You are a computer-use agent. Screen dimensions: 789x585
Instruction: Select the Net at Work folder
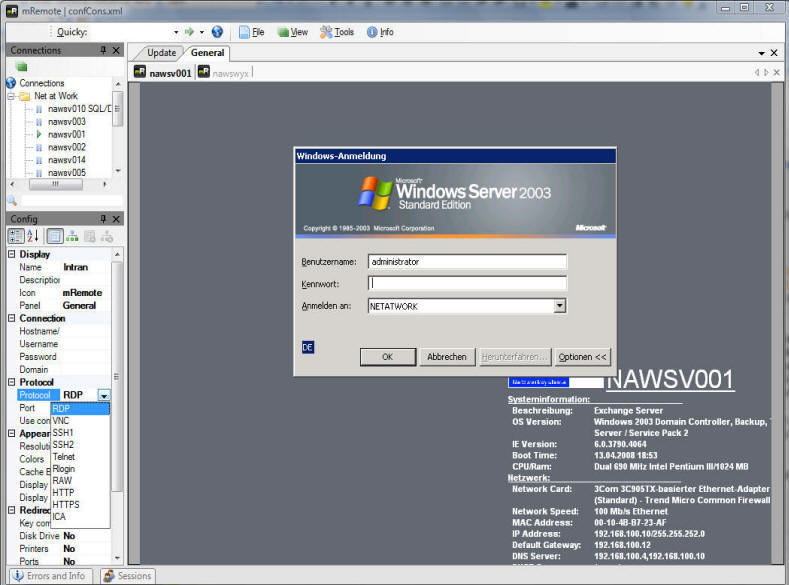coord(55,96)
